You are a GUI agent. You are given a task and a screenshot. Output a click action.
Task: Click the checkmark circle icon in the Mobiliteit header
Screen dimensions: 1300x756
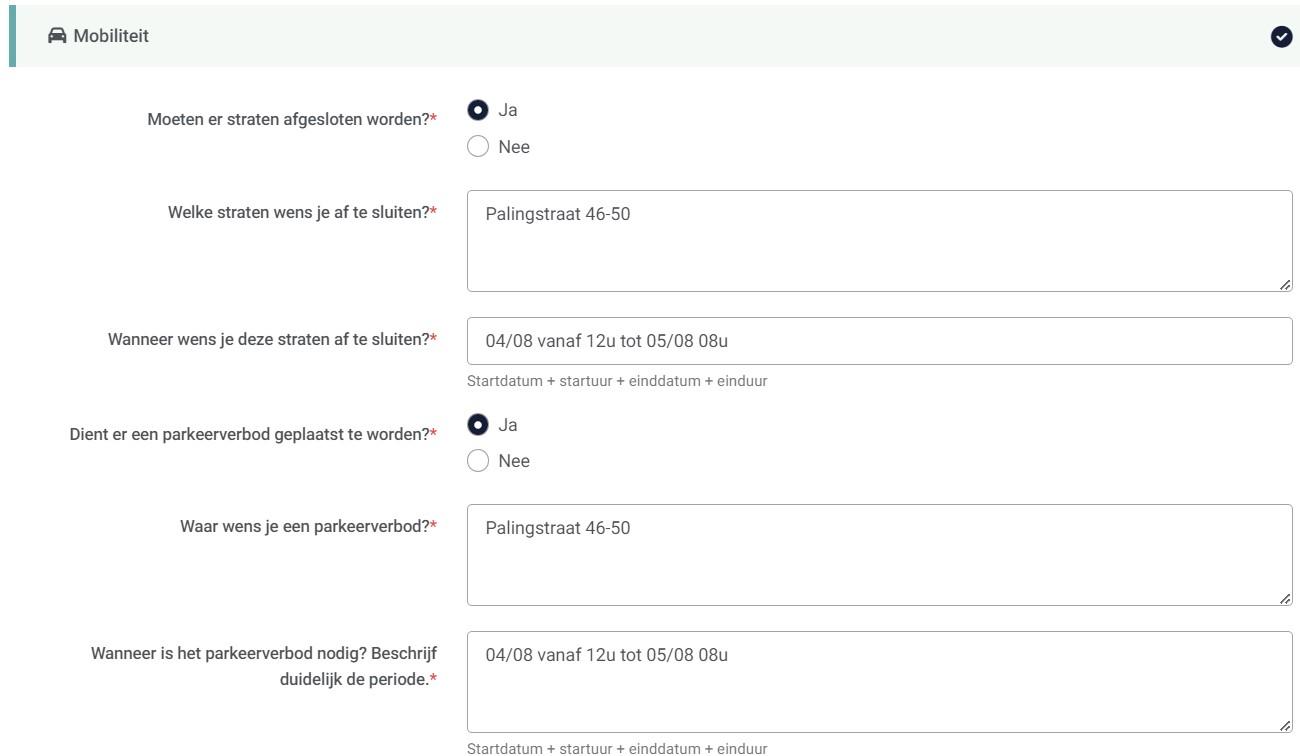1280,37
